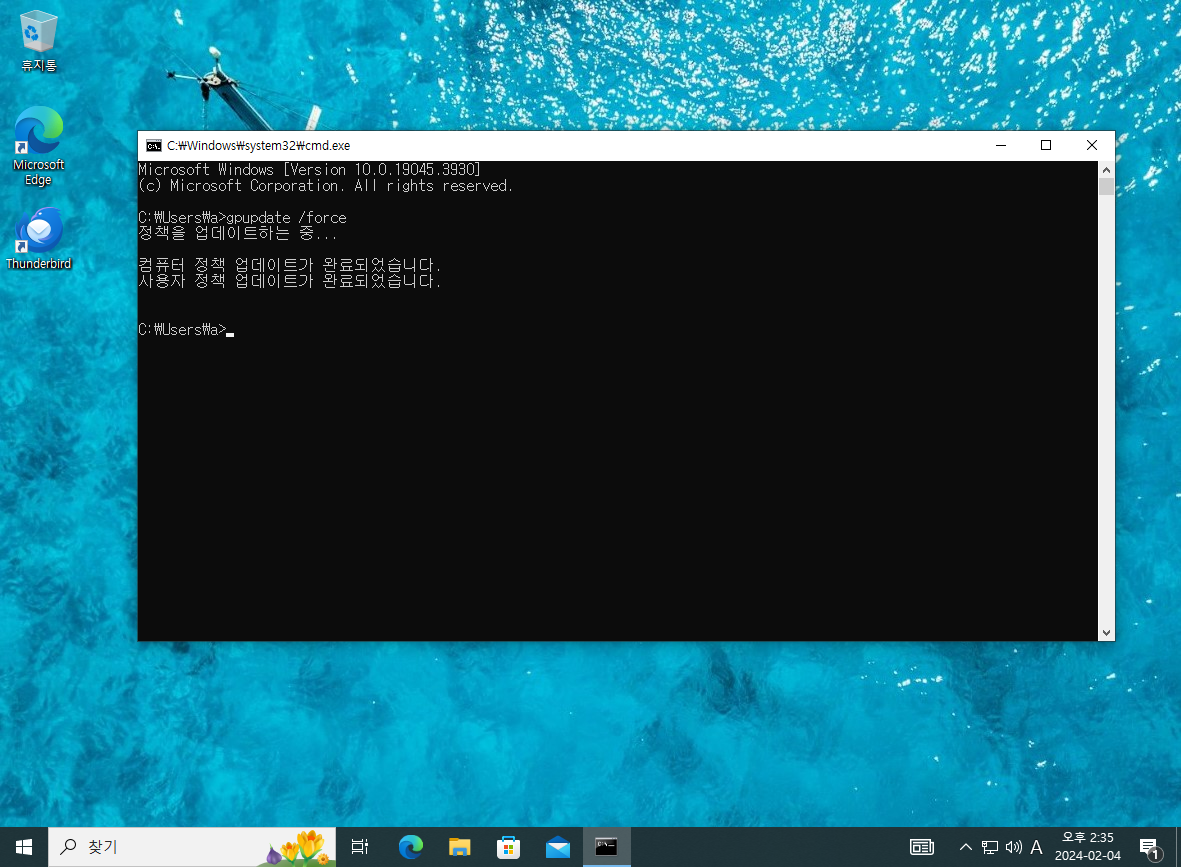Click the cmd vertical scrollbar thumb
The height and width of the screenshot is (867, 1181).
[1106, 187]
